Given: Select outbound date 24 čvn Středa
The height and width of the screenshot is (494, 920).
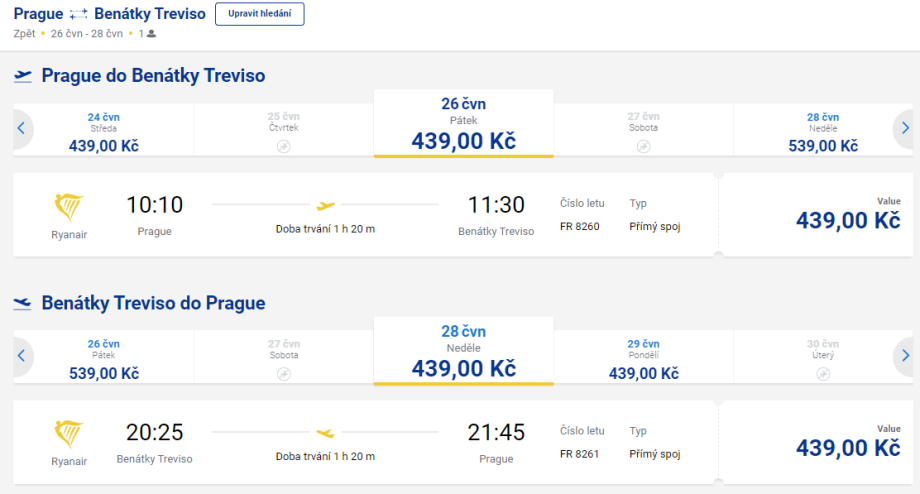Looking at the screenshot, I should click(104, 132).
